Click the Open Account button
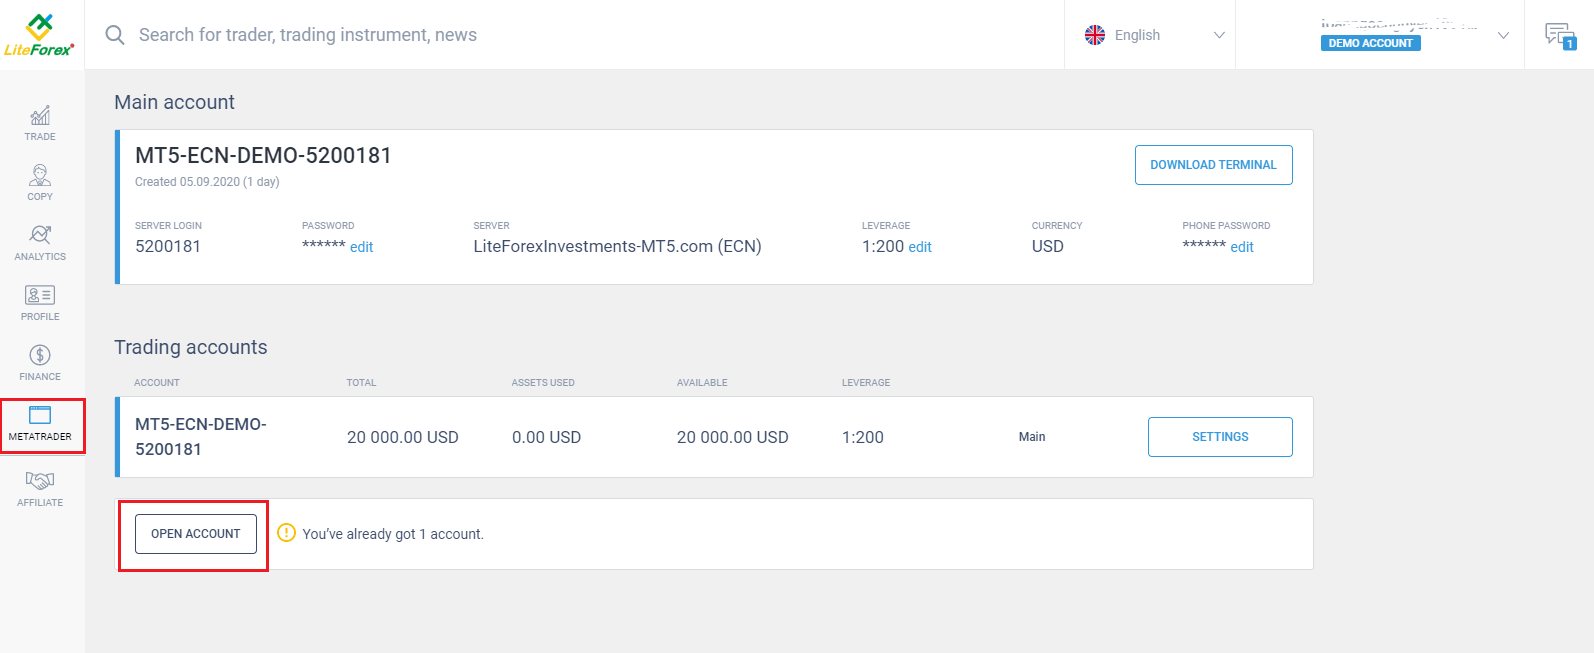Viewport: 1594px width, 653px height. (196, 534)
